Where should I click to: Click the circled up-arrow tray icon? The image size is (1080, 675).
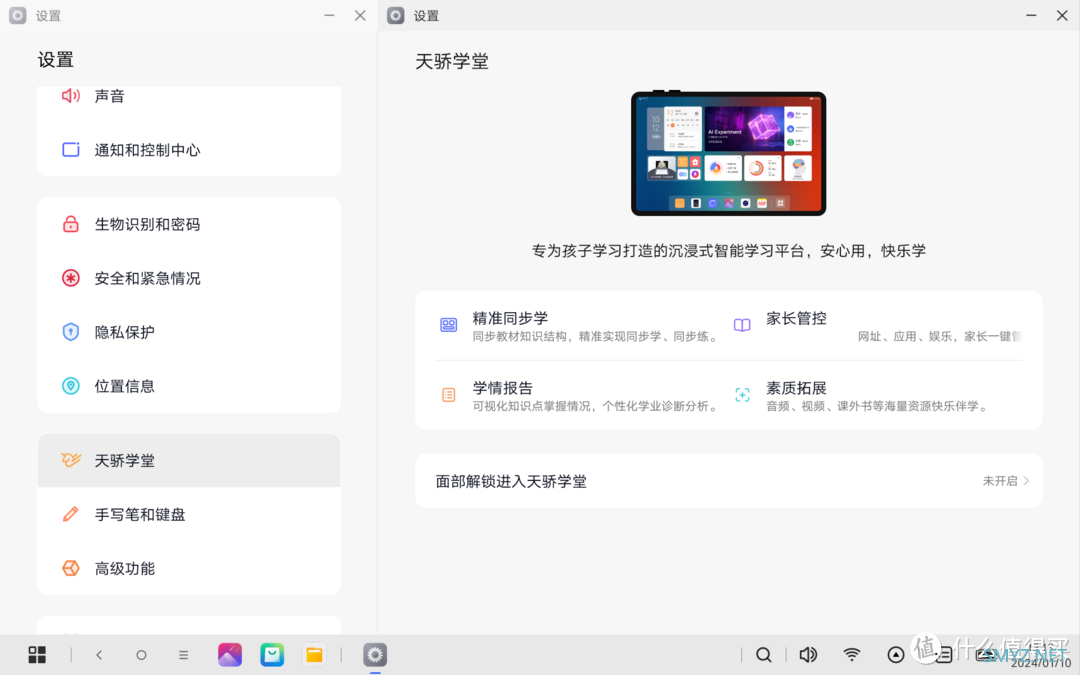895,654
